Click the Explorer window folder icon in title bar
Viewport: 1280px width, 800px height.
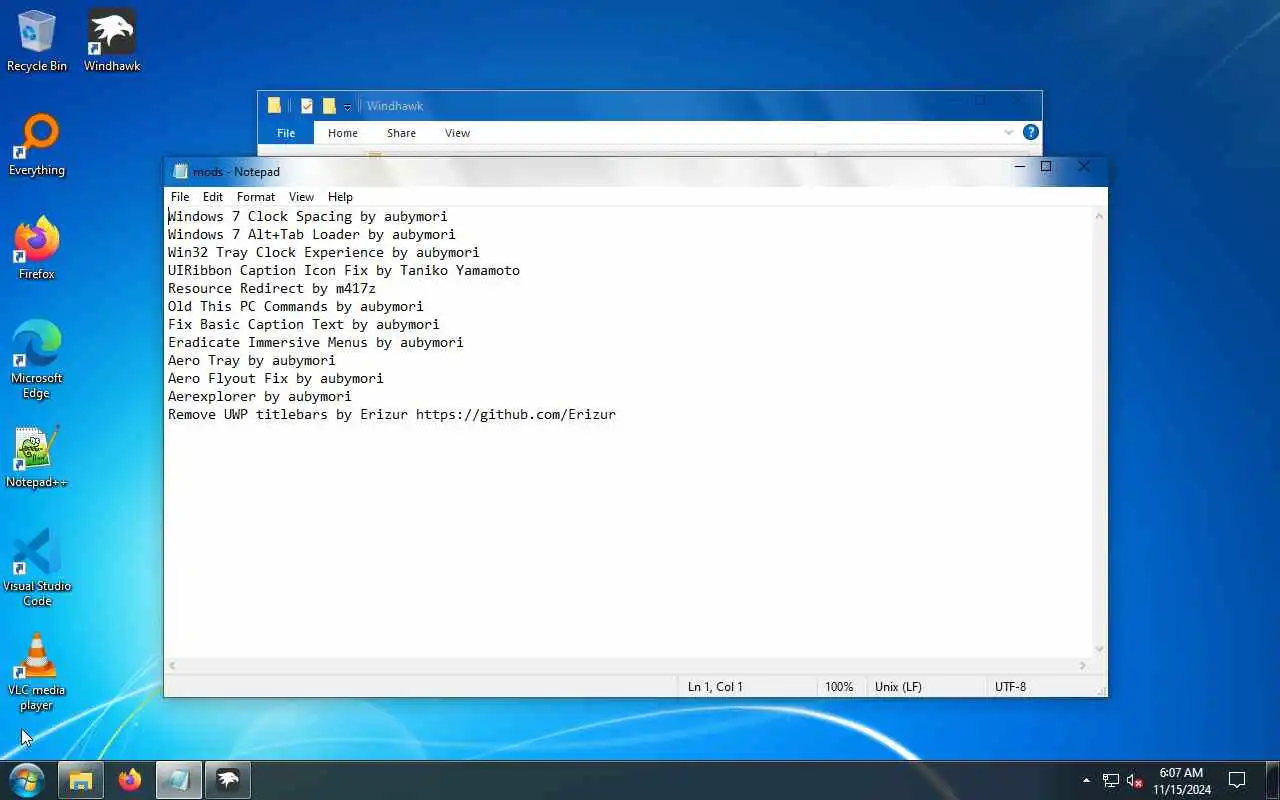[274, 106]
